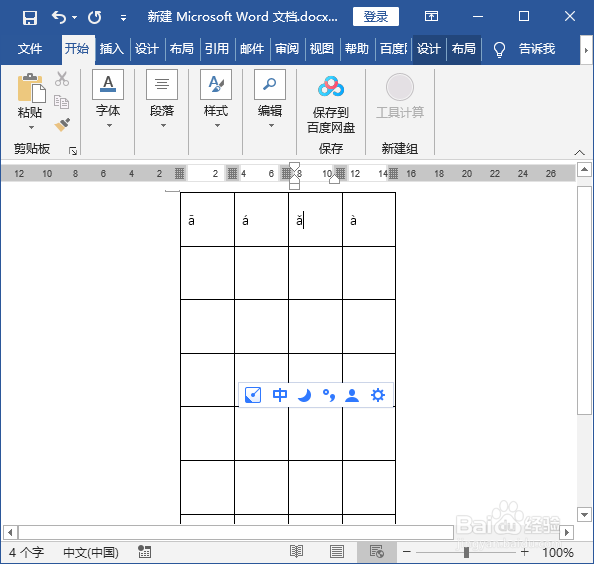Click the table cell containing ǎ

coord(315,220)
